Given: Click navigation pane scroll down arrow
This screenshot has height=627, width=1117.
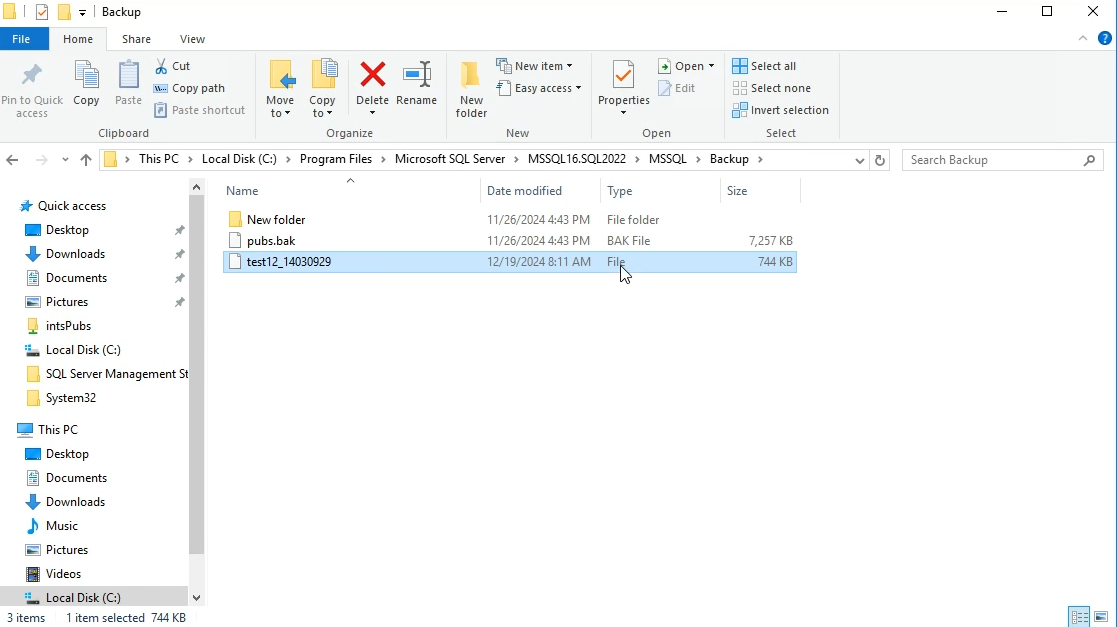Looking at the screenshot, I should (197, 598).
